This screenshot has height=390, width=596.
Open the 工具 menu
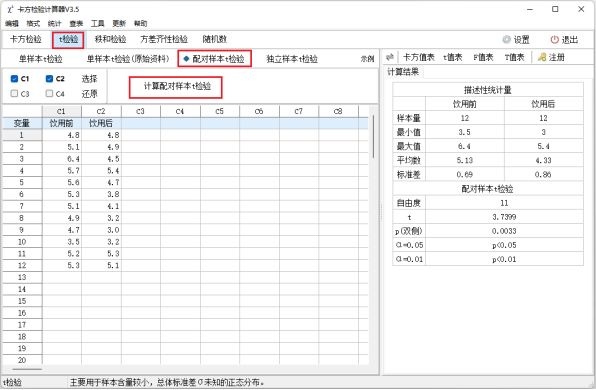coord(97,24)
